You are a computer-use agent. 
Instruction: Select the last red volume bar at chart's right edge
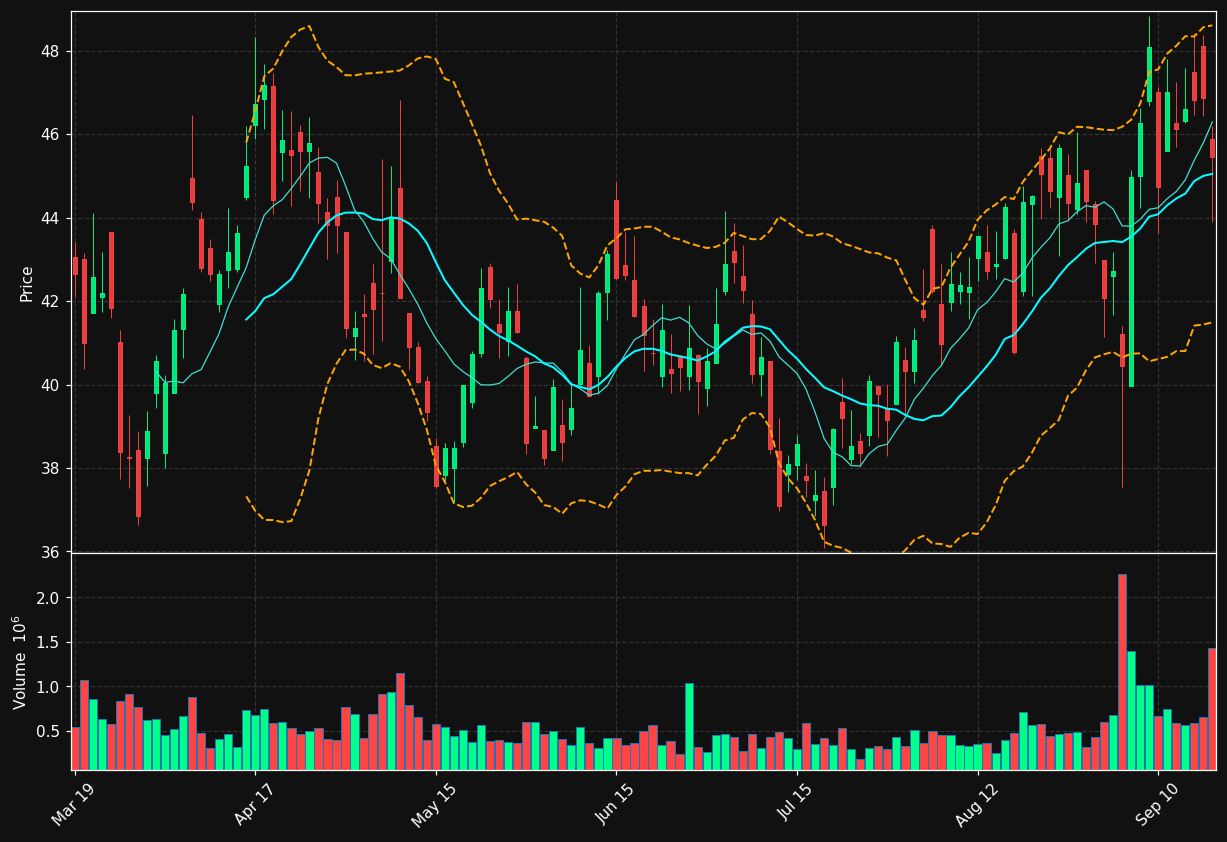coord(1212,709)
